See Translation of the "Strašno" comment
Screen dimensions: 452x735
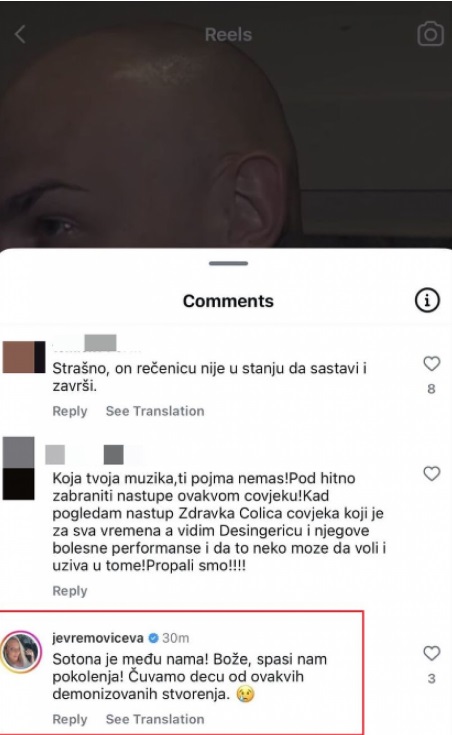(155, 411)
